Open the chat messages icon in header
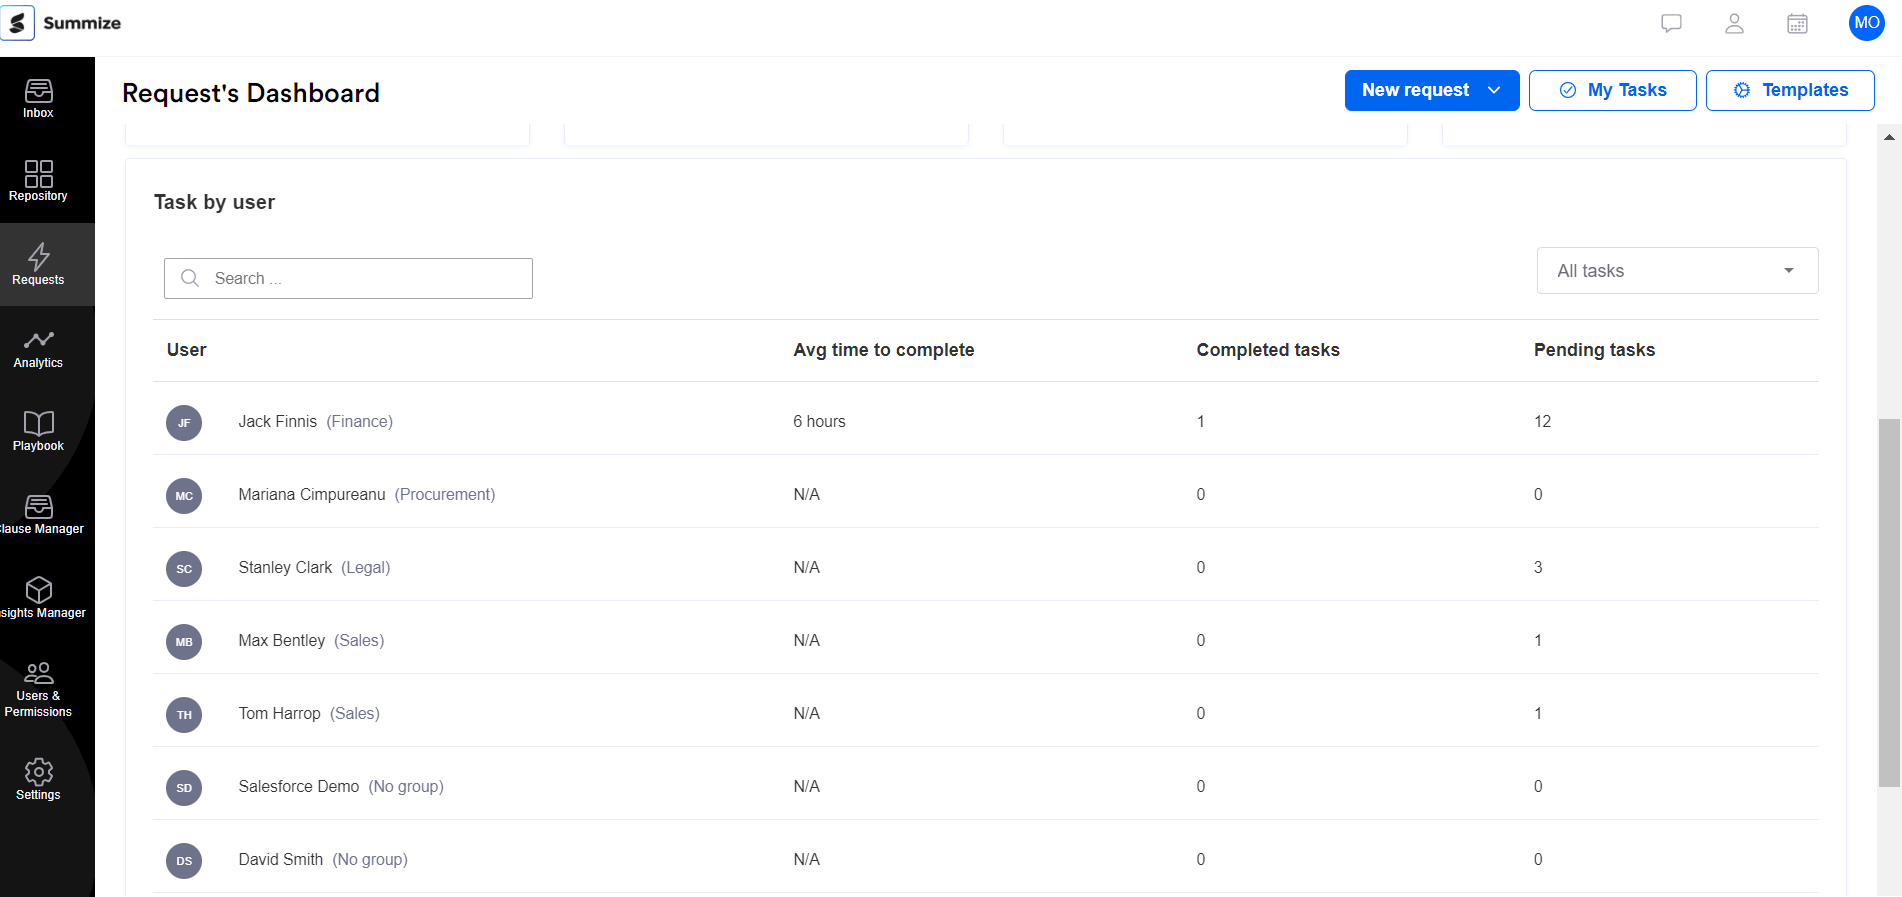Viewport: 1902px width, 897px height. pos(1671,23)
